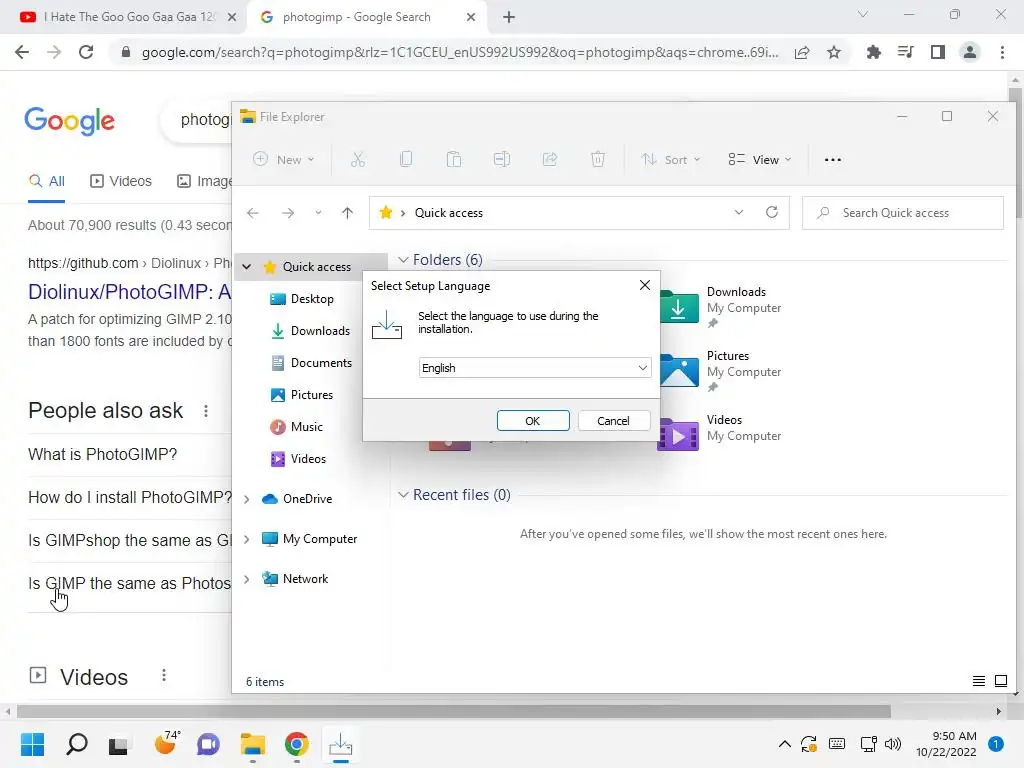Select Downloads in the navigation pane
This screenshot has height=768, width=1024.
pyautogui.click(x=319, y=330)
